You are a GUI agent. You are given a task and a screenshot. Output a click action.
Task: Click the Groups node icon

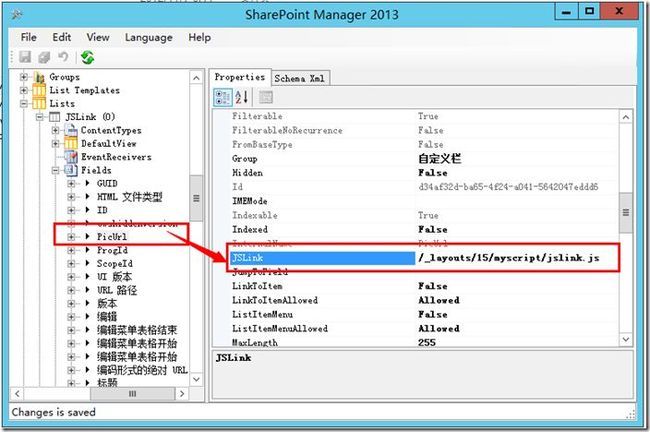pyautogui.click(x=39, y=77)
